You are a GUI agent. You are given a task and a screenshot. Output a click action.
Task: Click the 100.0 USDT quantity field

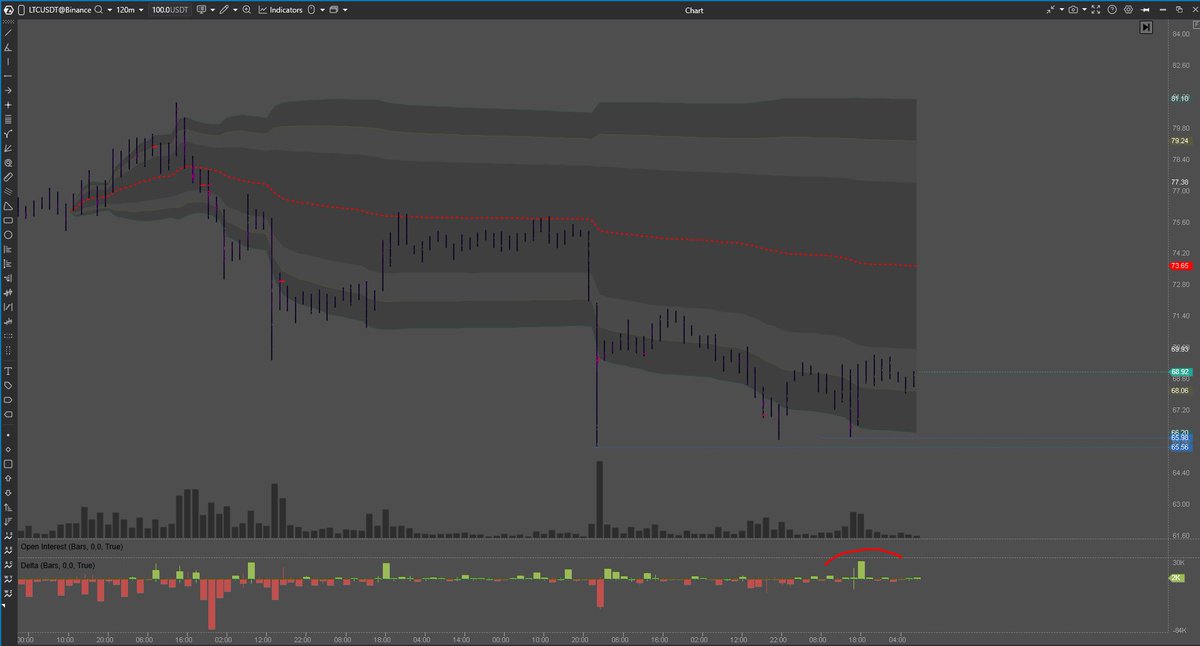pos(170,10)
